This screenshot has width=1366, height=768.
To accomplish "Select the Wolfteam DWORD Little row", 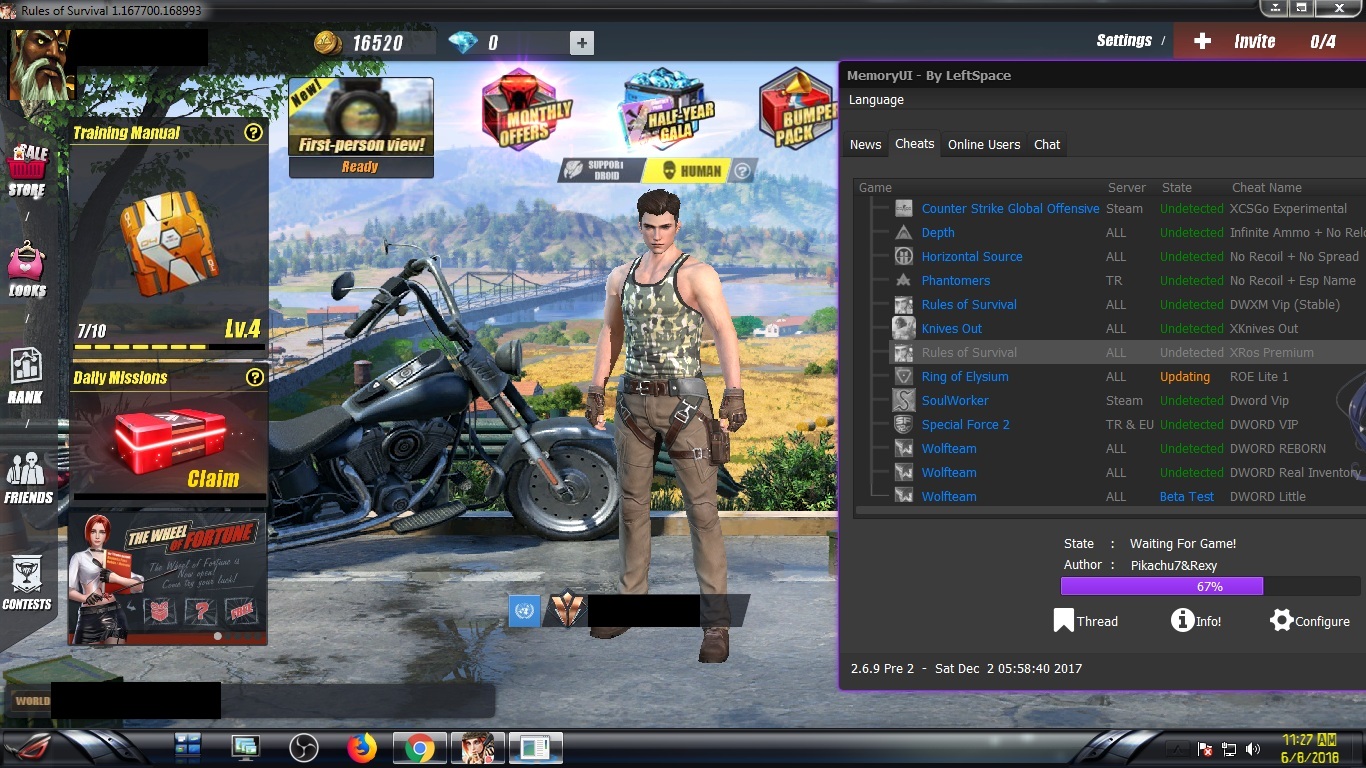I will tap(1111, 497).
